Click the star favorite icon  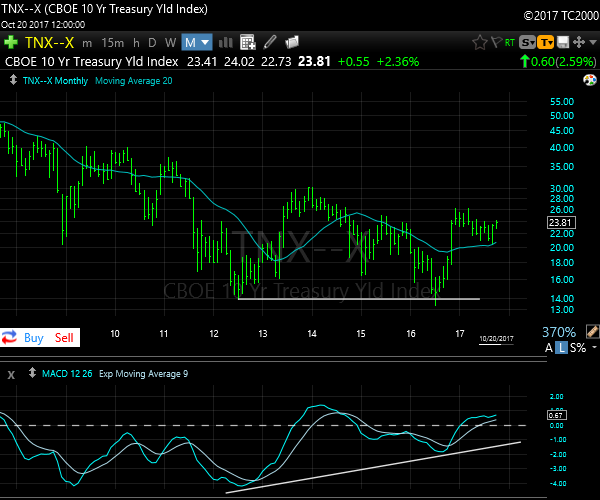480,42
